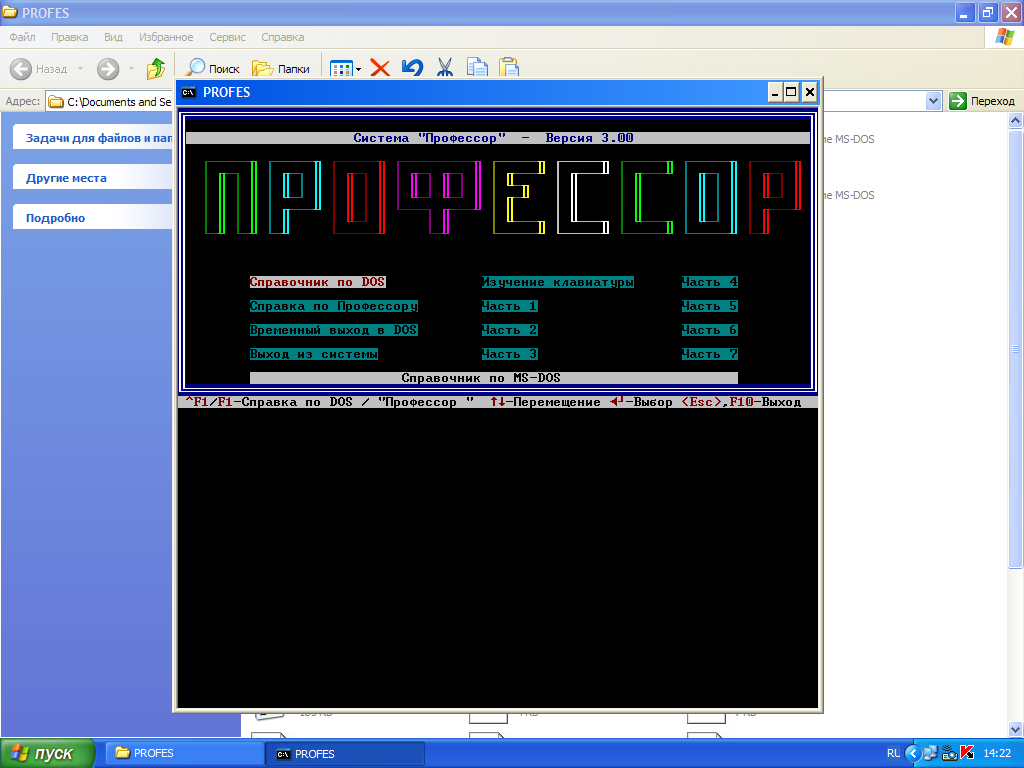Expand hidden tray icons arrow
This screenshot has height=768, width=1024.
913,753
